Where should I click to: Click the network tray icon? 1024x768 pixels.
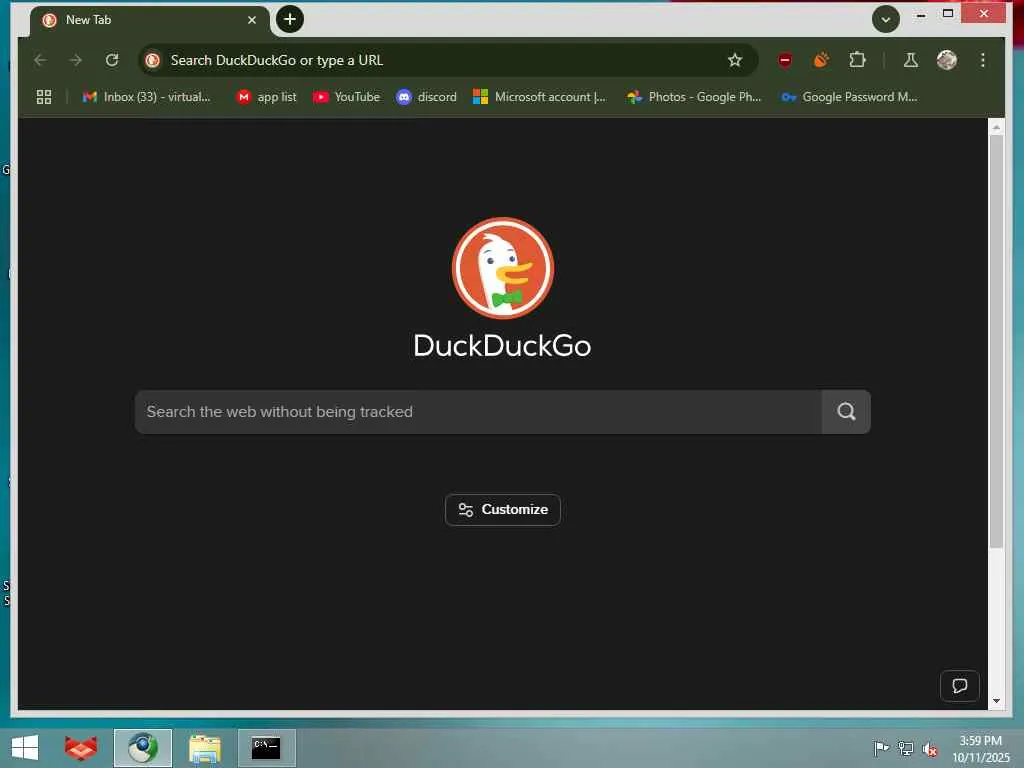coord(905,748)
